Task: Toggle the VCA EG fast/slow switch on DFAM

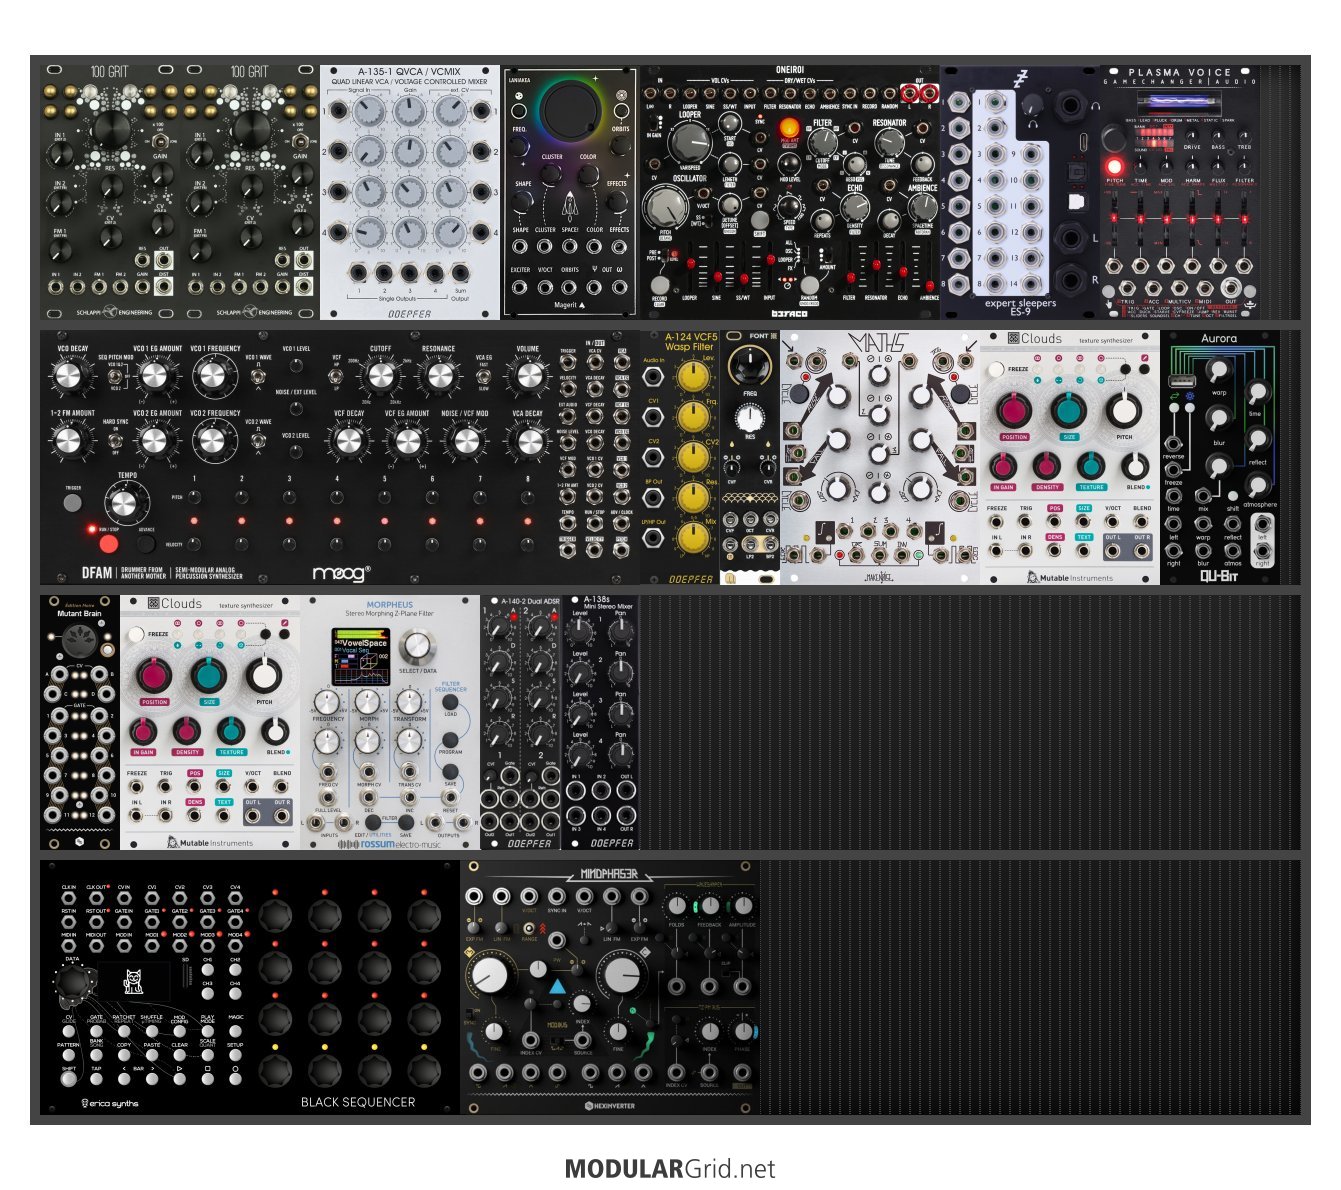Action: pyautogui.click(x=483, y=376)
